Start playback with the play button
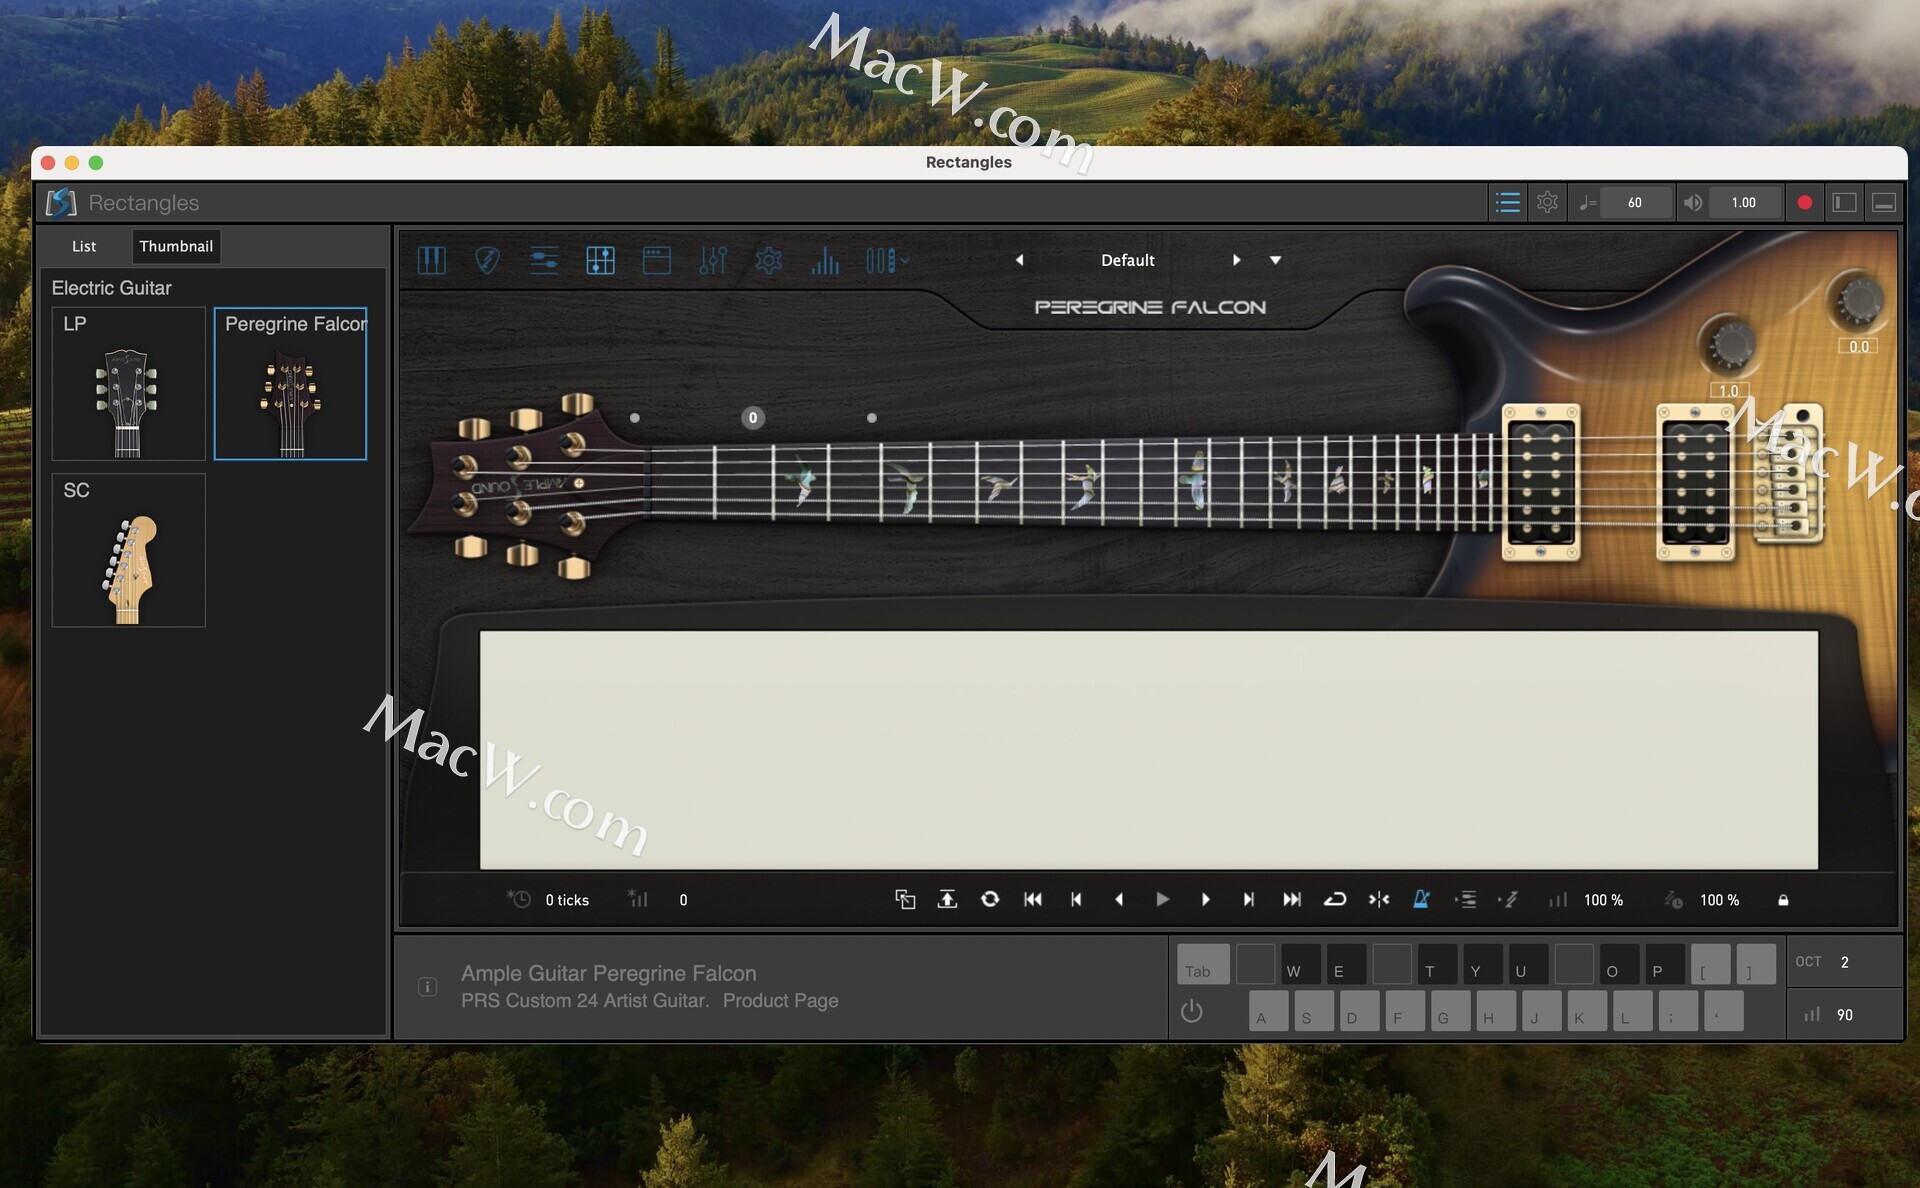Viewport: 1920px width, 1188px height. tap(1162, 900)
